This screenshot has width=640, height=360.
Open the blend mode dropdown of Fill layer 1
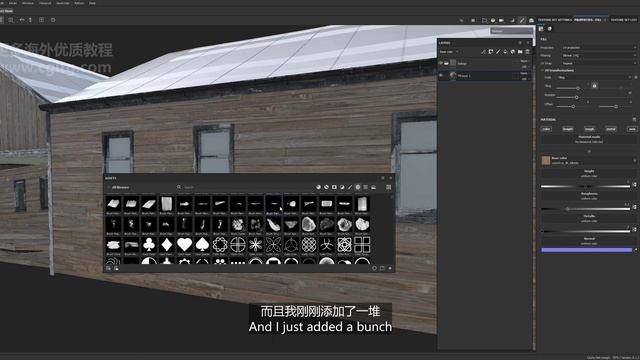click(x=524, y=73)
